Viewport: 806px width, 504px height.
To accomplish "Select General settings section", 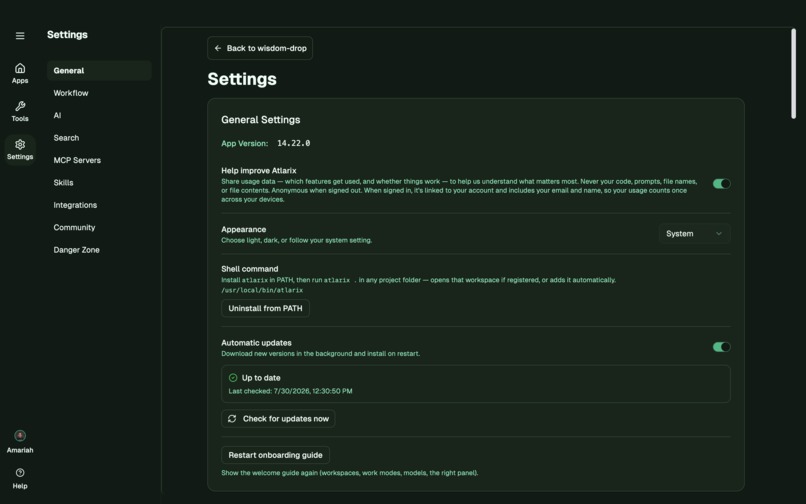I will pyautogui.click(x=99, y=70).
